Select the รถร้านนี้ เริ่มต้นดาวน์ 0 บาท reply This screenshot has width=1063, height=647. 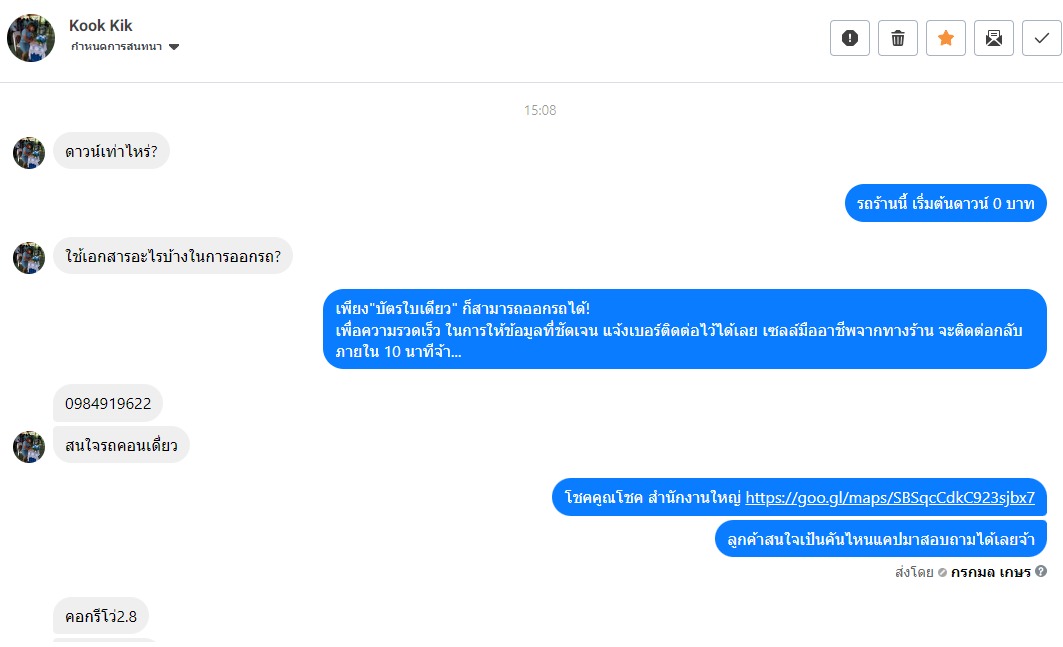[946, 203]
